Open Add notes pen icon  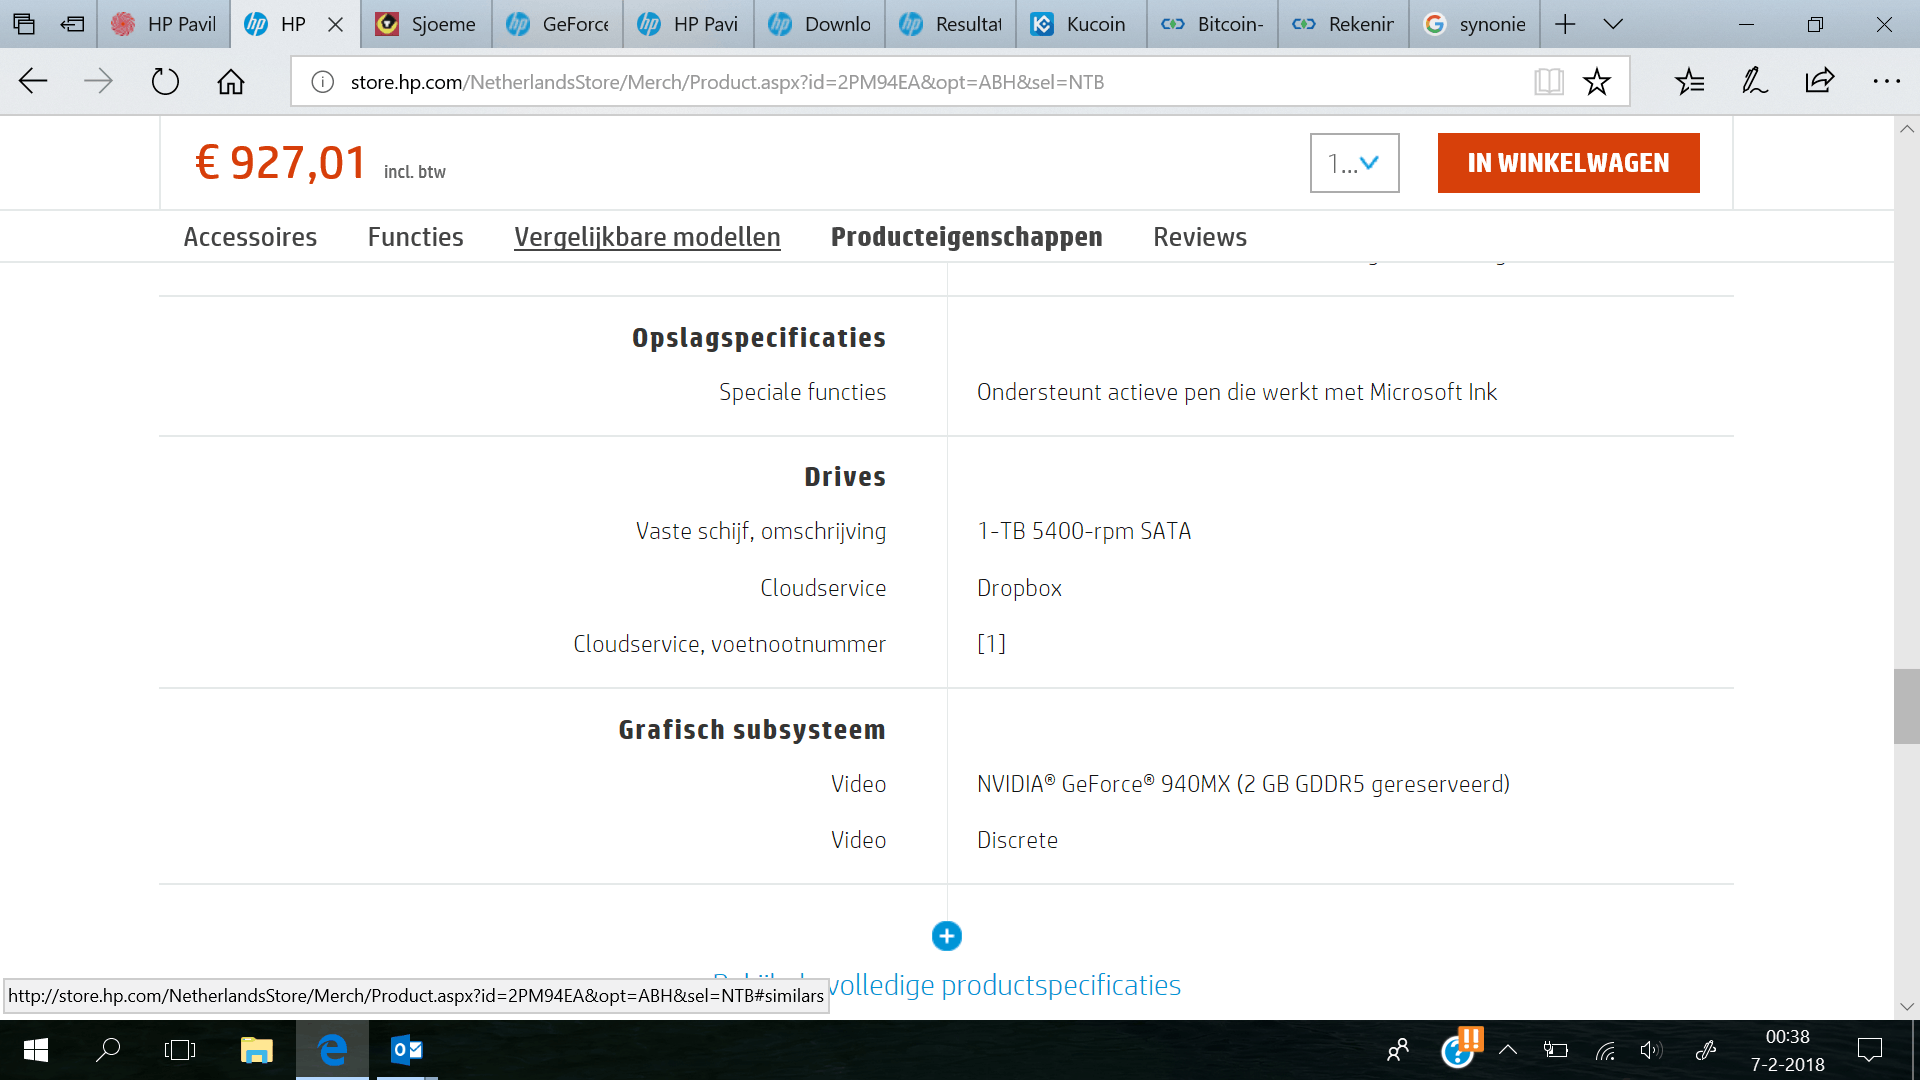click(x=1755, y=81)
